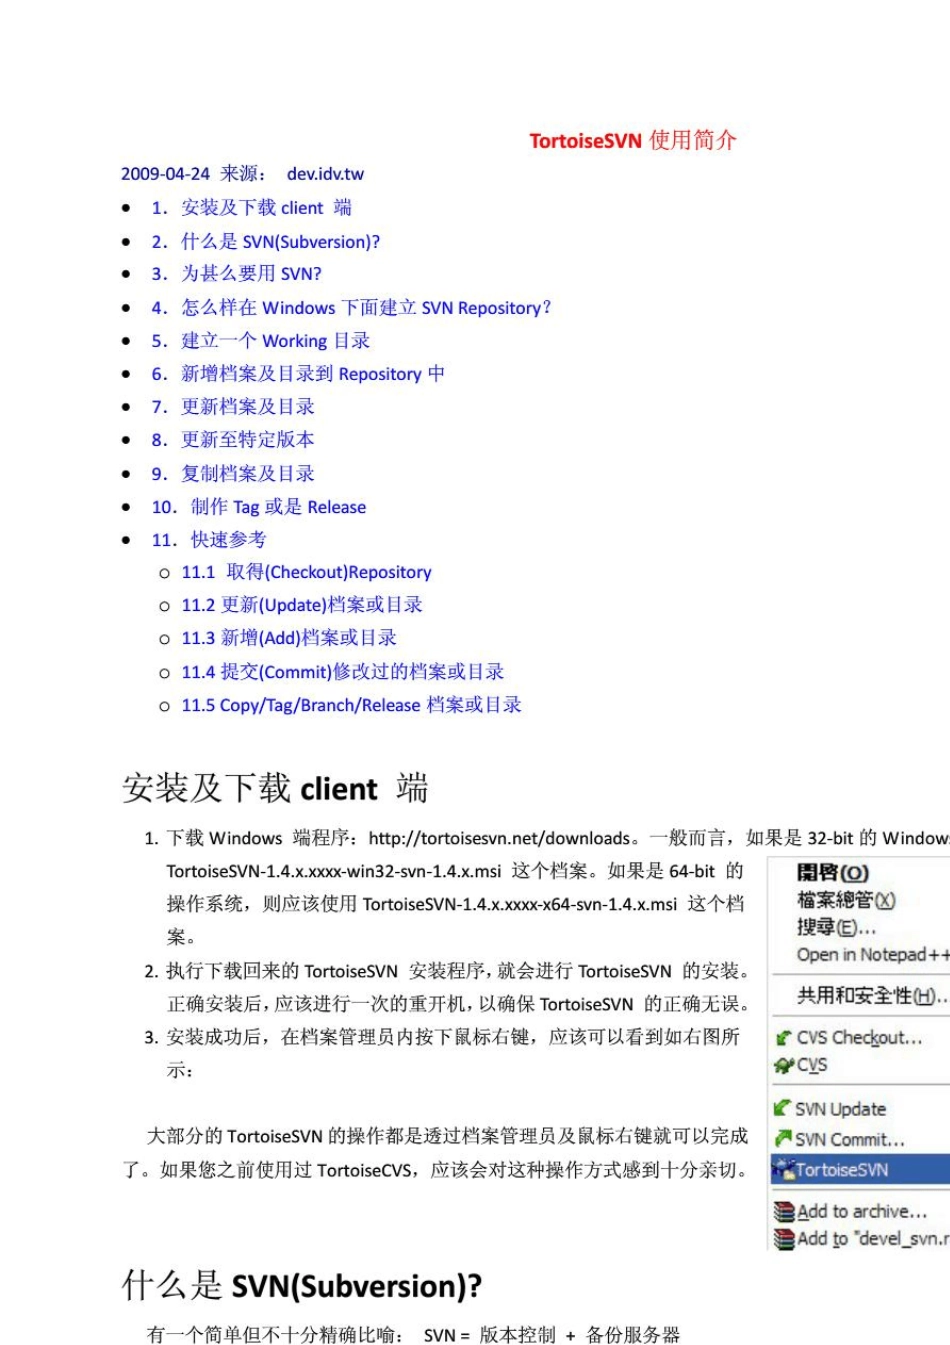Click the TortoiseSVN tortoise icon
Screen dimensions: 950x1345
(x=783, y=1169)
